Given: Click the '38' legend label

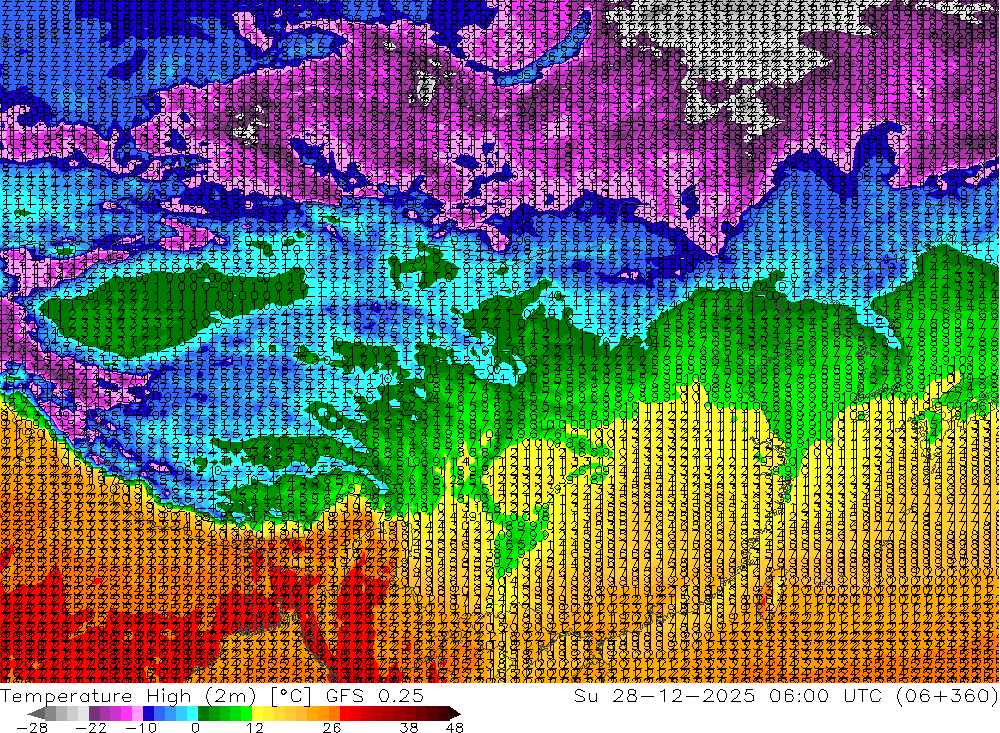Looking at the screenshot, I should tap(408, 728).
